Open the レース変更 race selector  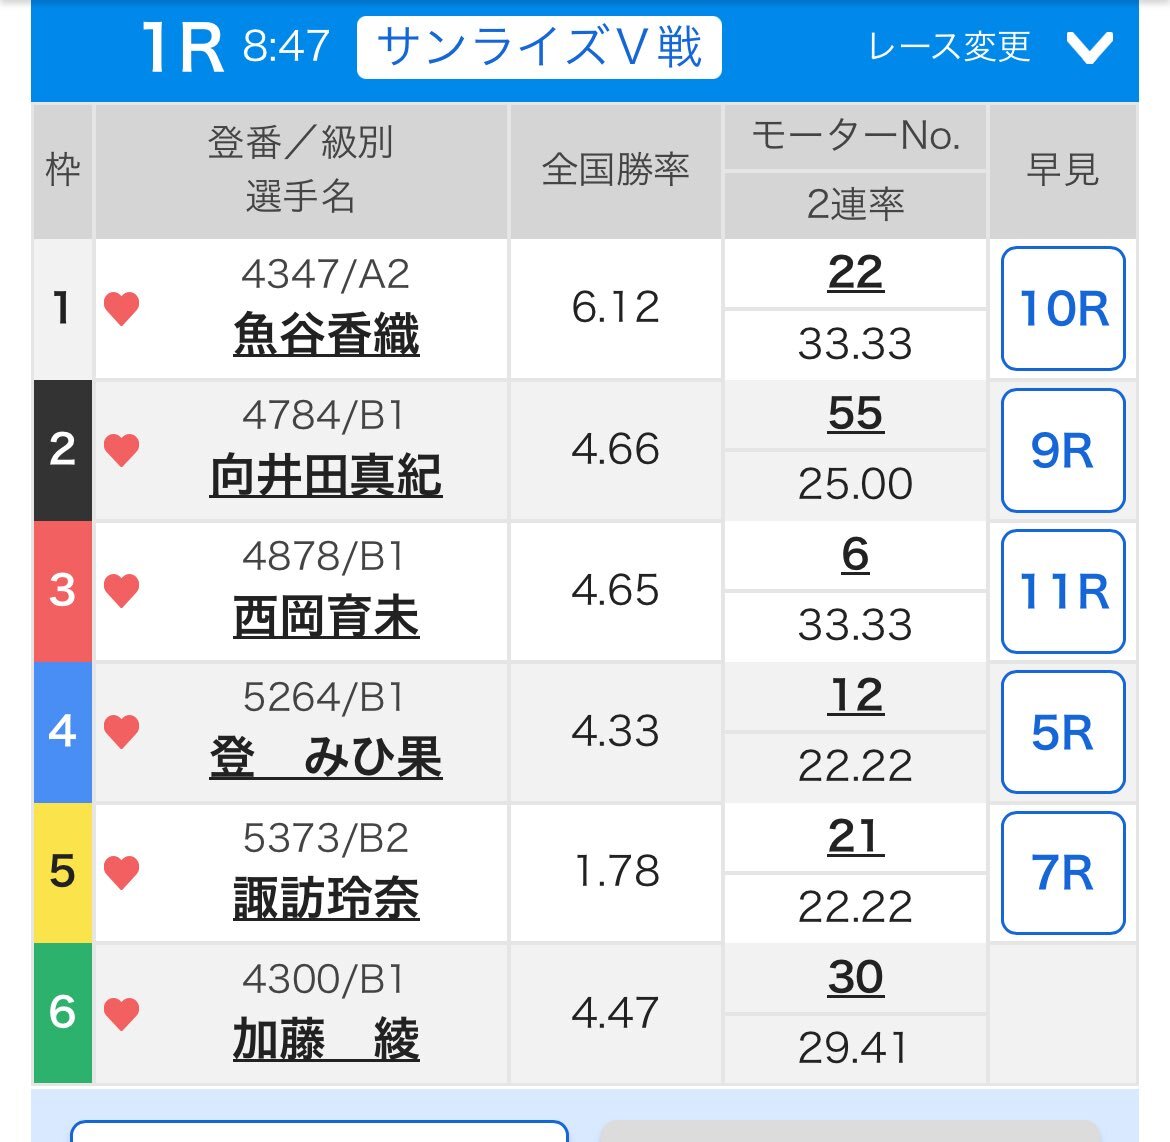coord(949,48)
